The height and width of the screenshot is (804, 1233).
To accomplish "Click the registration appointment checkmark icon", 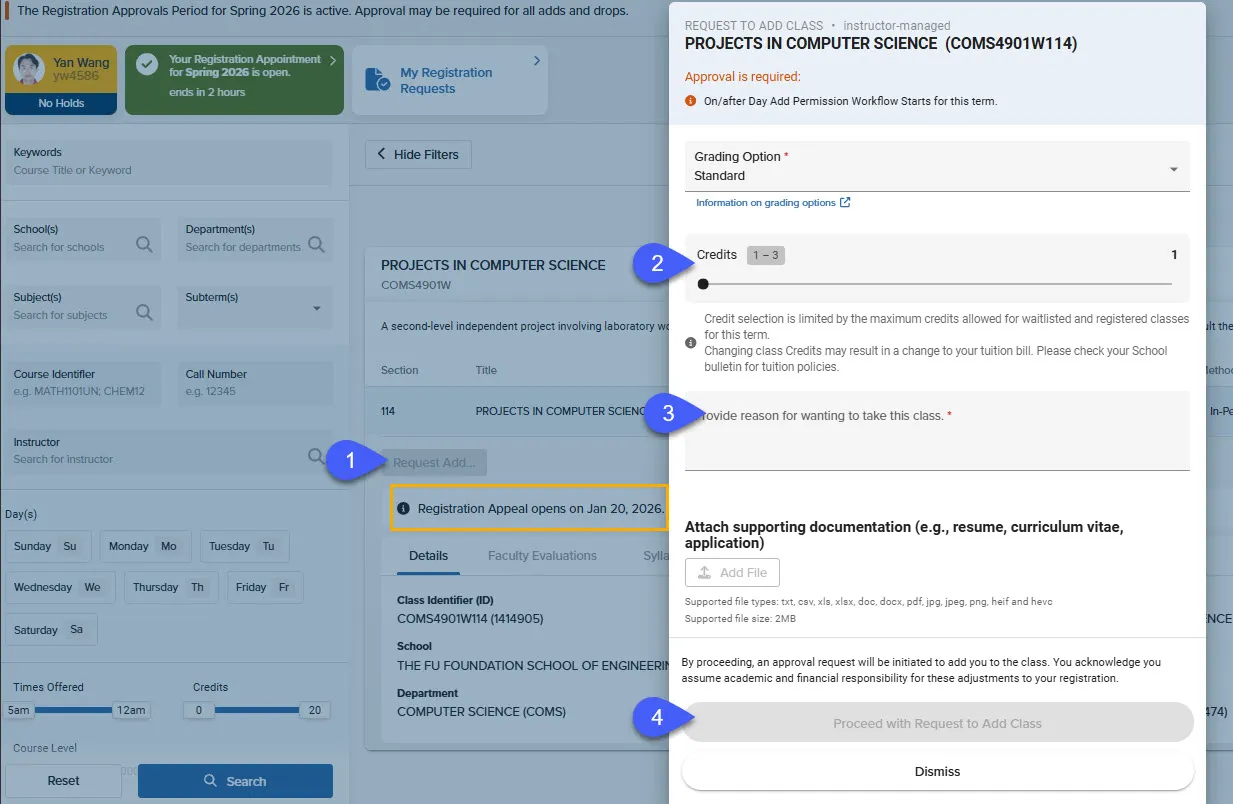I will (148, 64).
